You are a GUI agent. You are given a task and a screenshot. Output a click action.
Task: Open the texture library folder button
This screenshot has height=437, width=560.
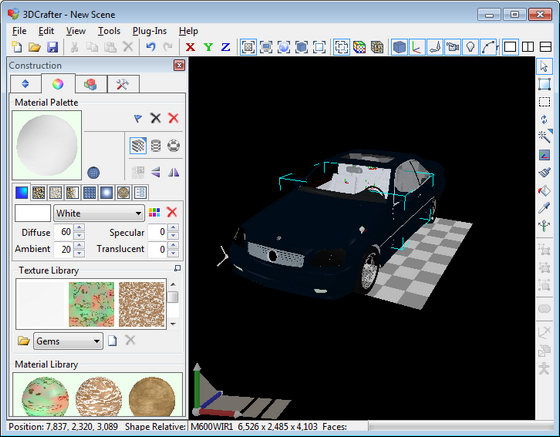click(24, 341)
